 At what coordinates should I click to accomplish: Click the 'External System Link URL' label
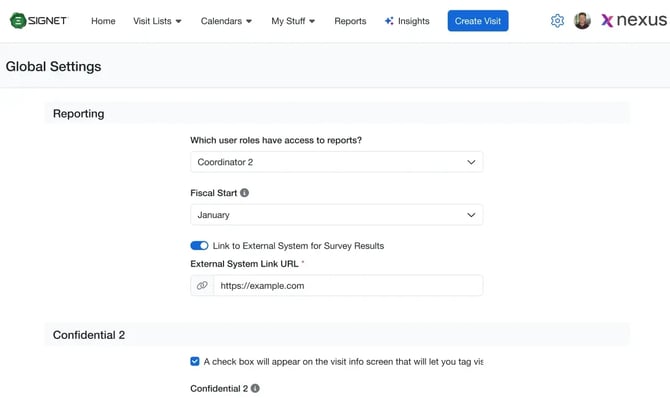[244, 264]
